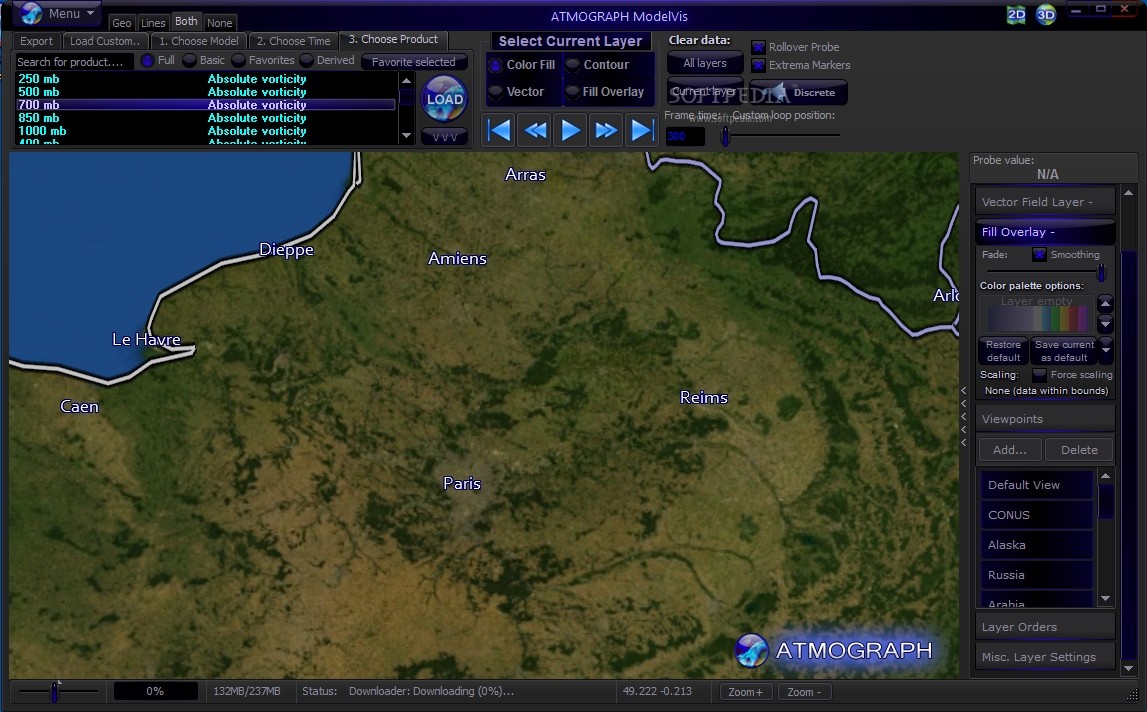Delete the selected viewpoint

[1079, 450]
